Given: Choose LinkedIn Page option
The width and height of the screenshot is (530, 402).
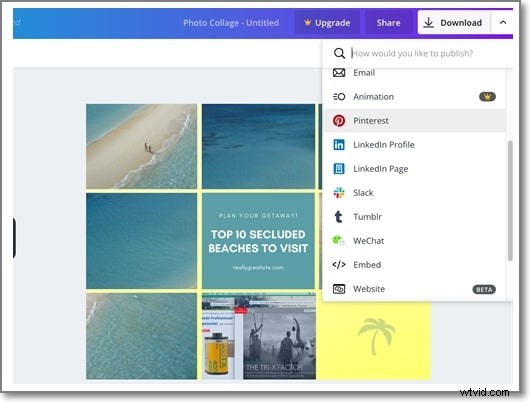Looking at the screenshot, I should pos(414,169).
